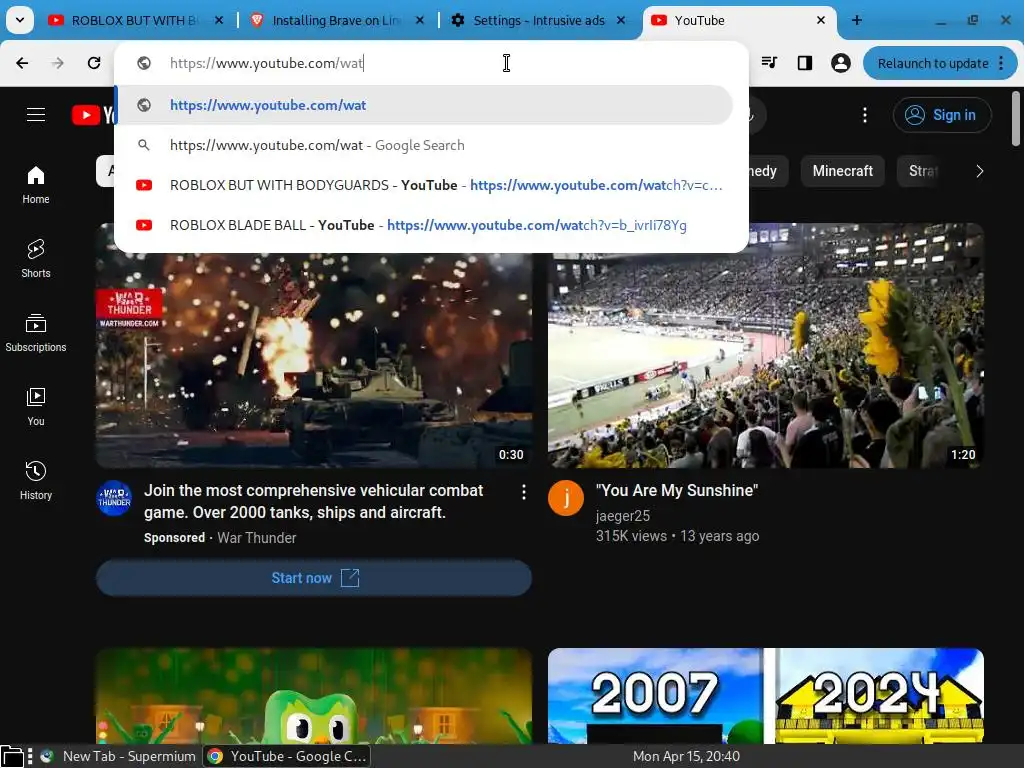Image resolution: width=1024 pixels, height=768 pixels.
Task: Open History in YouTube sidebar
Action: pyautogui.click(x=36, y=481)
